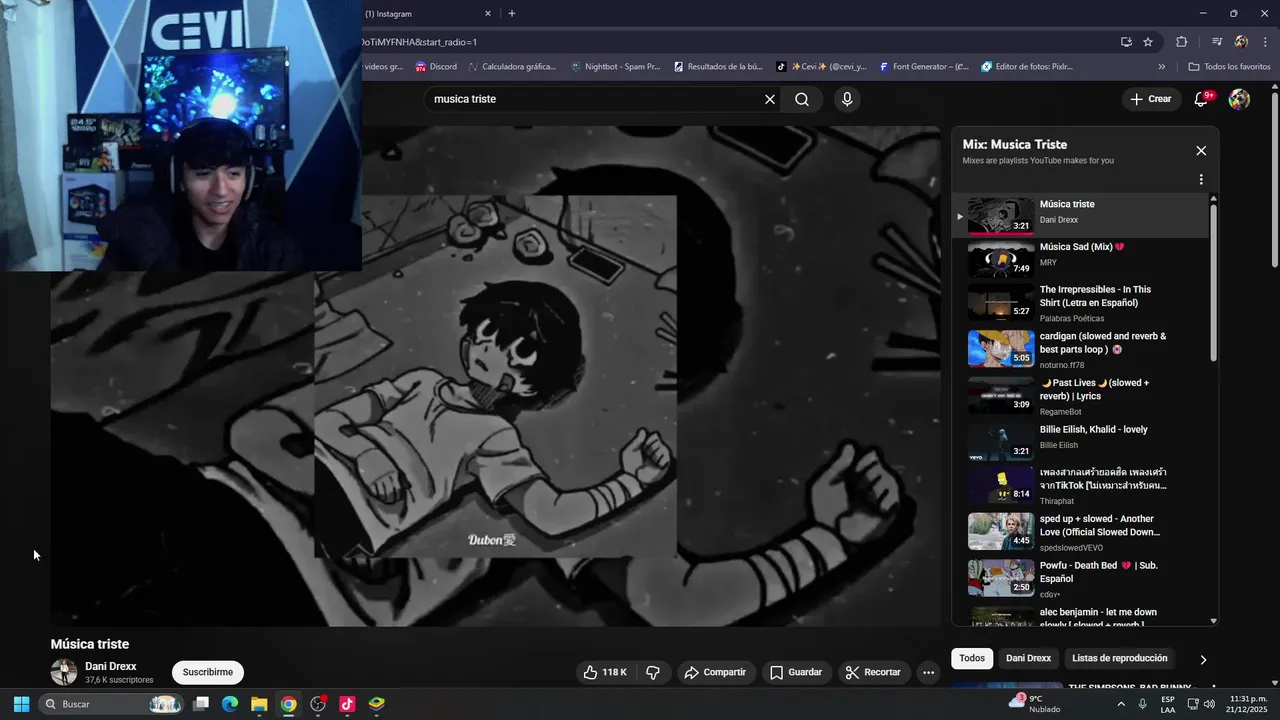This screenshot has width=1280, height=720.
Task: Open the Editor de fotos: Pixlr bookmark
Action: tap(1028, 67)
